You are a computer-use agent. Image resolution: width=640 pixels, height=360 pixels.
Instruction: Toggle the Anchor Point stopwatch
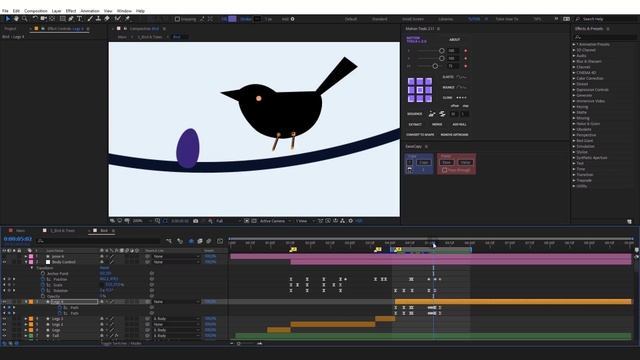pyautogui.click(x=43, y=273)
